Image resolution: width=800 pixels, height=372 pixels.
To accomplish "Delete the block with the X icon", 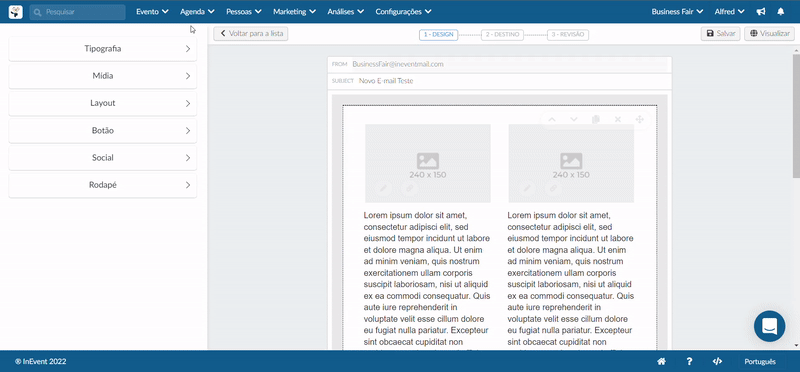I will (x=617, y=119).
